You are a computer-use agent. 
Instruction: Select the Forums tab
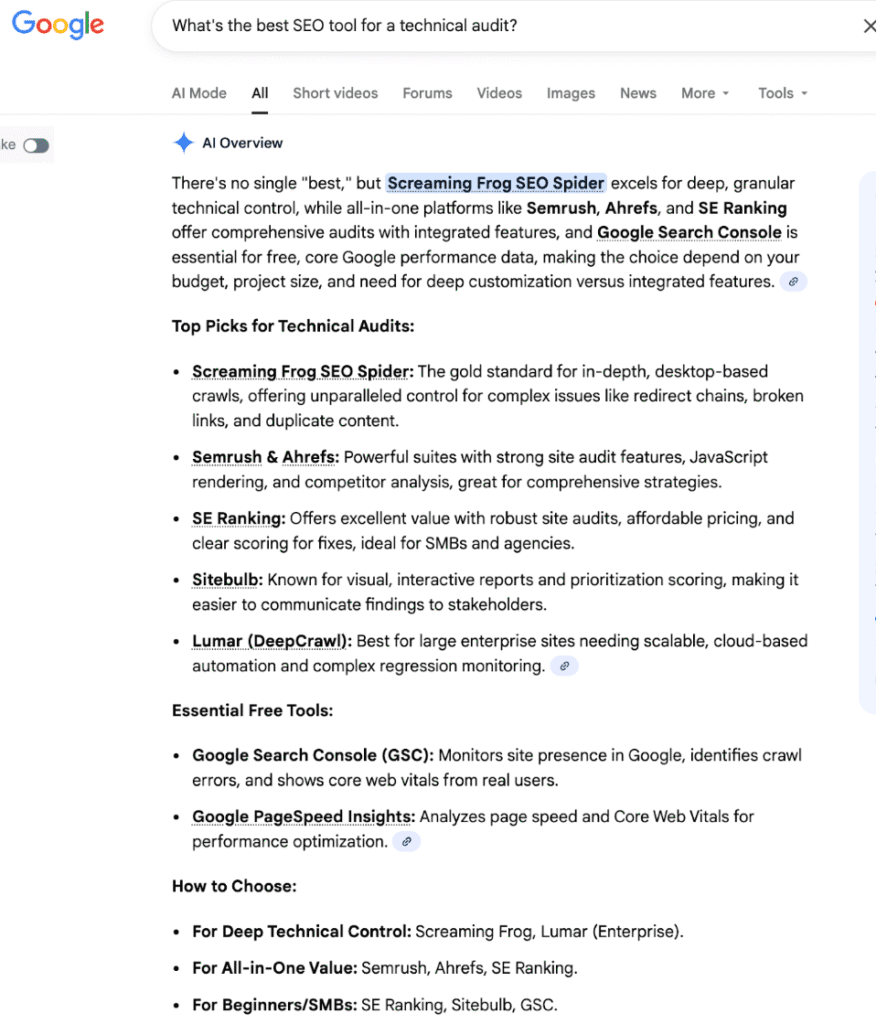pos(427,93)
